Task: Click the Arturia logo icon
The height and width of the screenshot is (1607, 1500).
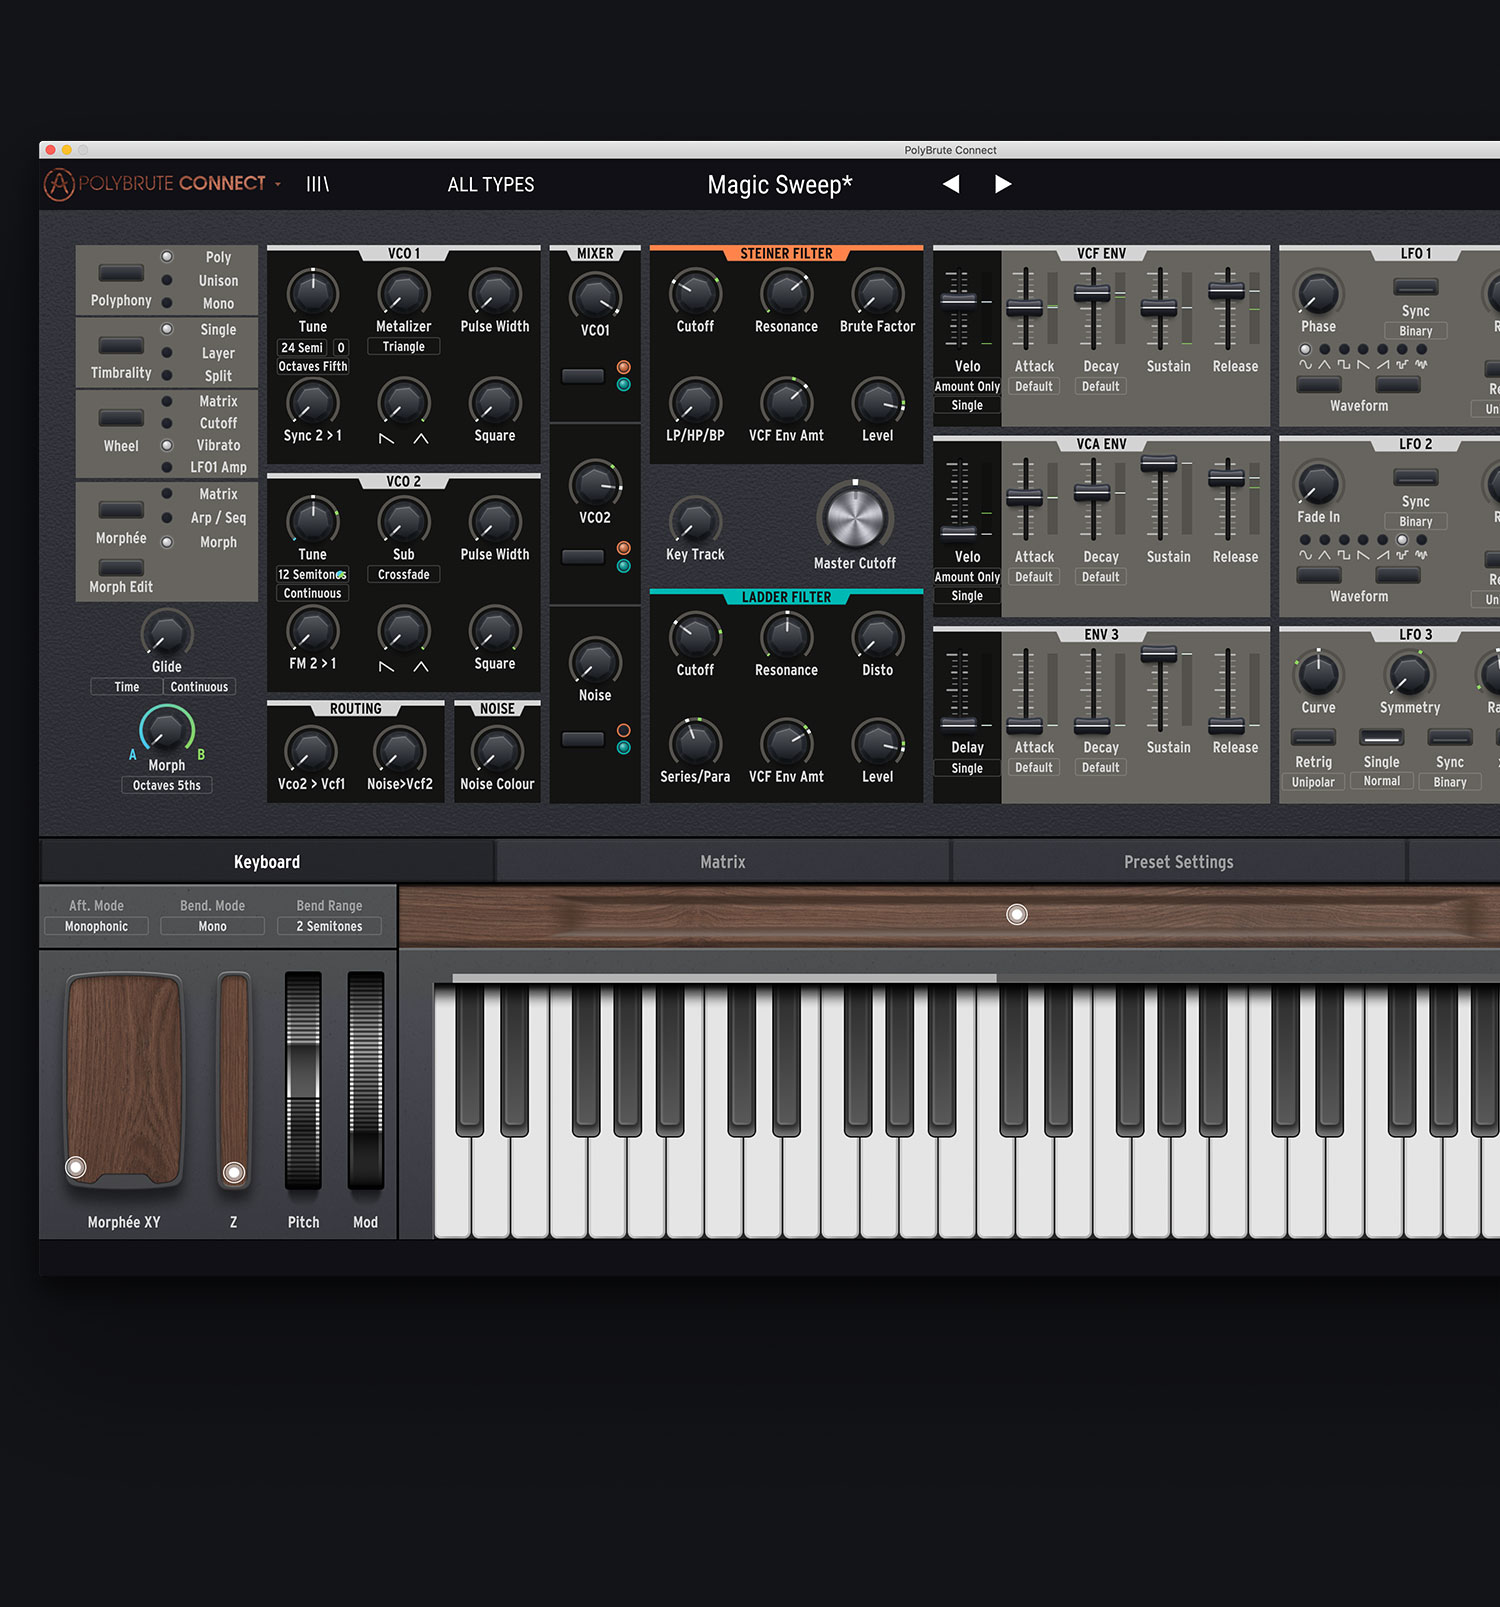Action: pyautogui.click(x=59, y=184)
